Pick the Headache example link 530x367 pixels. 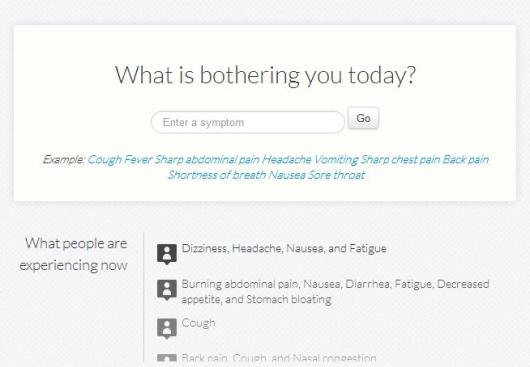click(x=286, y=159)
